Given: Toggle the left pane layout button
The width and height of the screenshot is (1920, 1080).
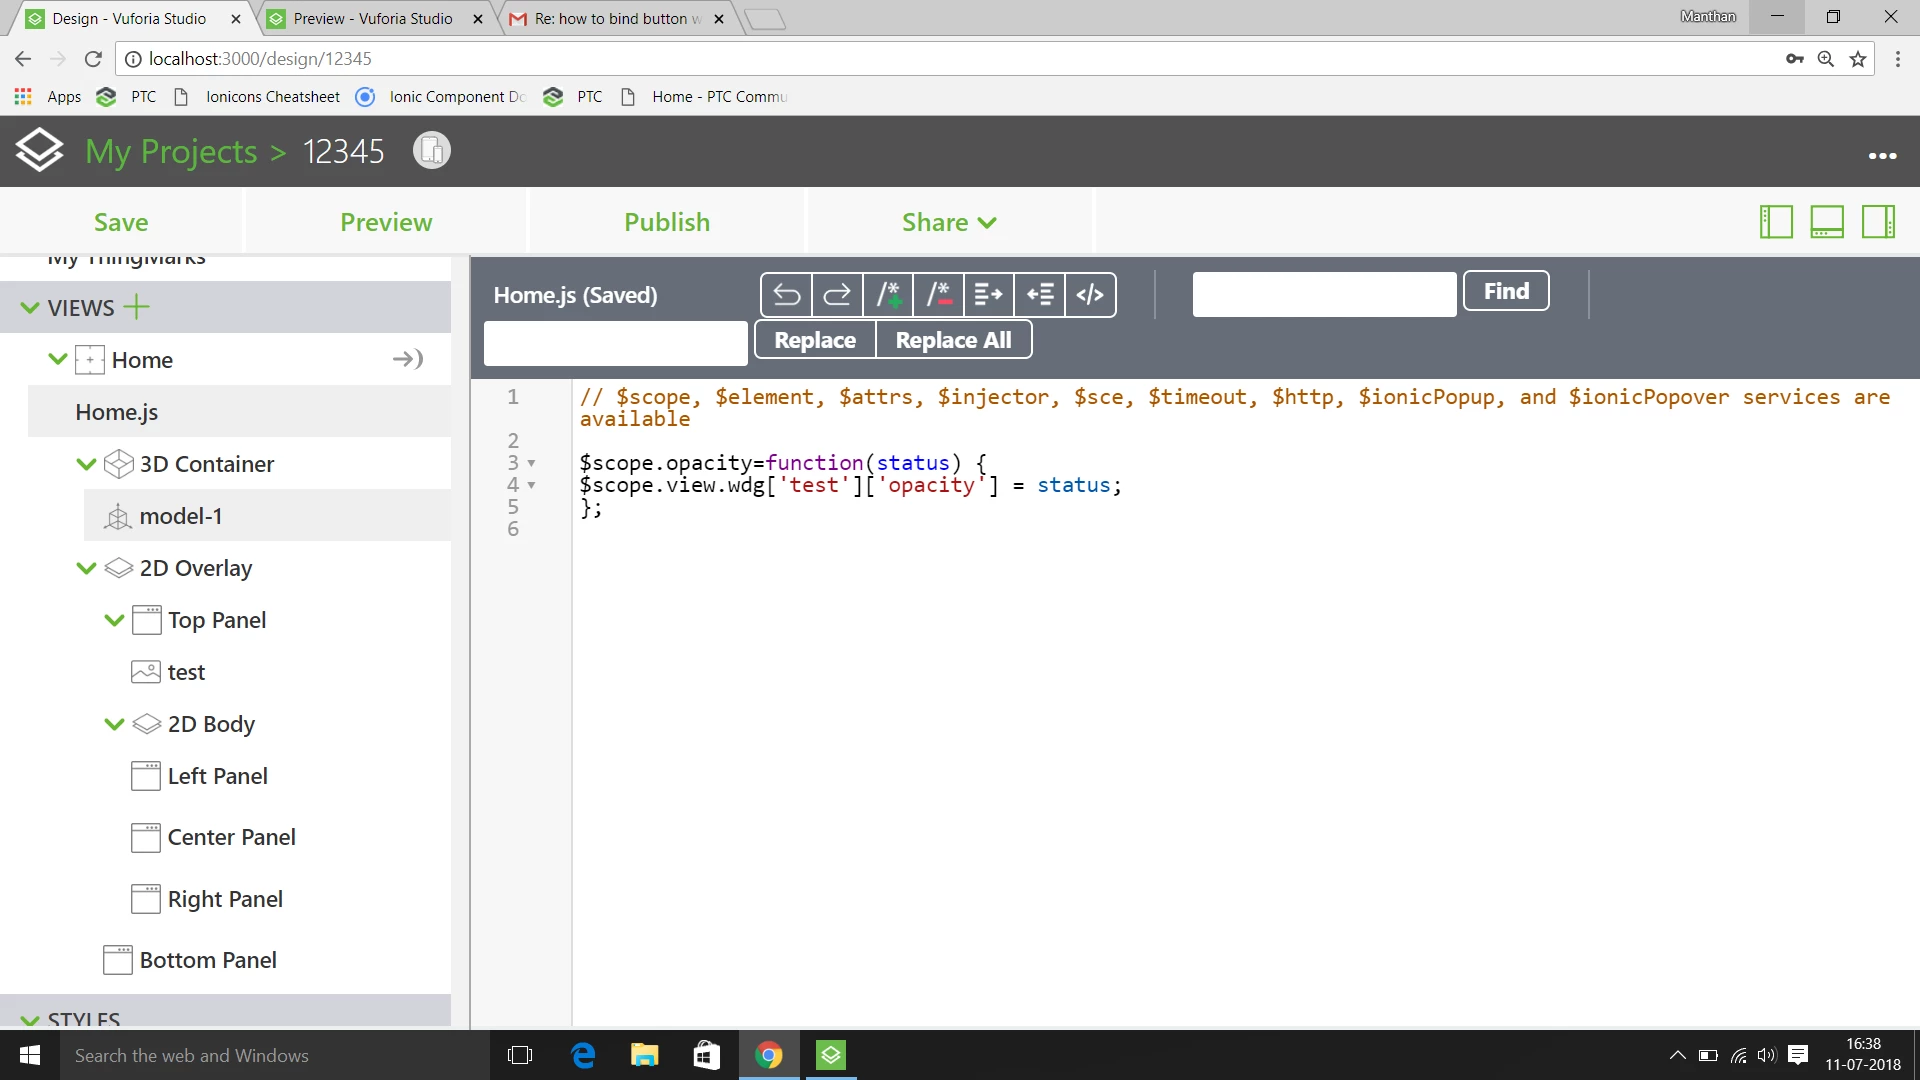Looking at the screenshot, I should (1776, 222).
